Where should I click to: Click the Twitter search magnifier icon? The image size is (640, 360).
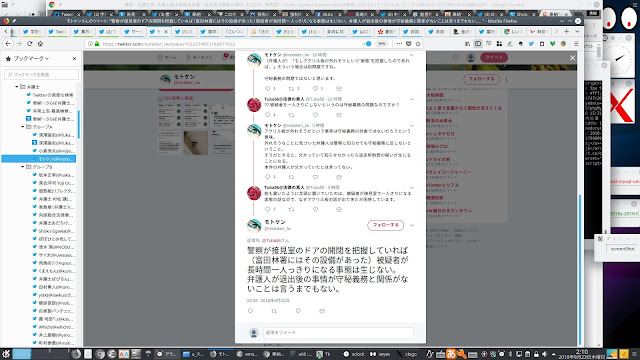pyautogui.click(x=456, y=58)
